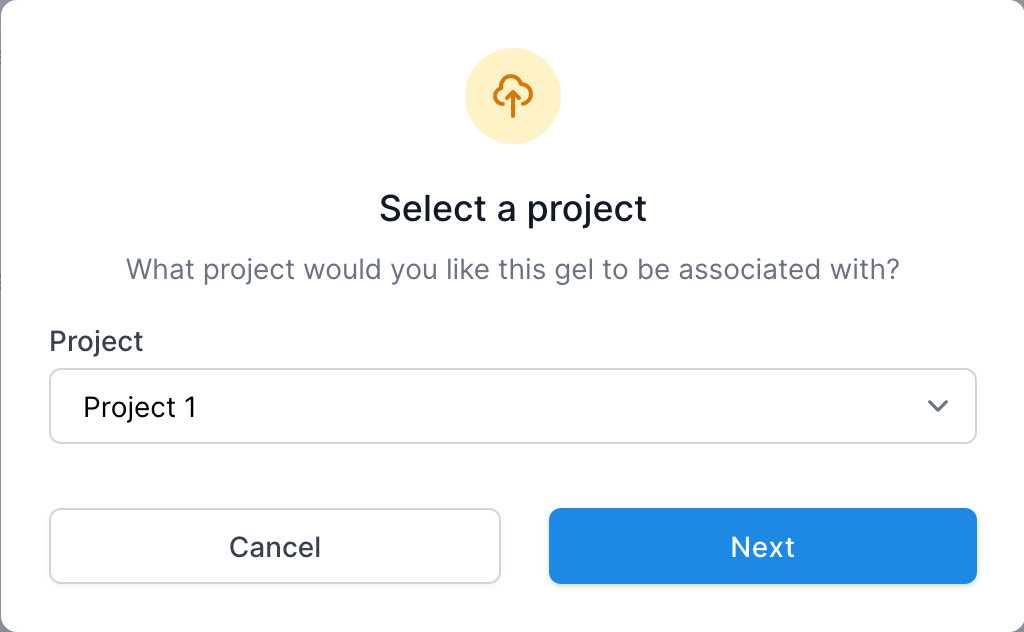The height and width of the screenshot is (632, 1024).
Task: Click the gel association question text
Action: [x=513, y=270]
